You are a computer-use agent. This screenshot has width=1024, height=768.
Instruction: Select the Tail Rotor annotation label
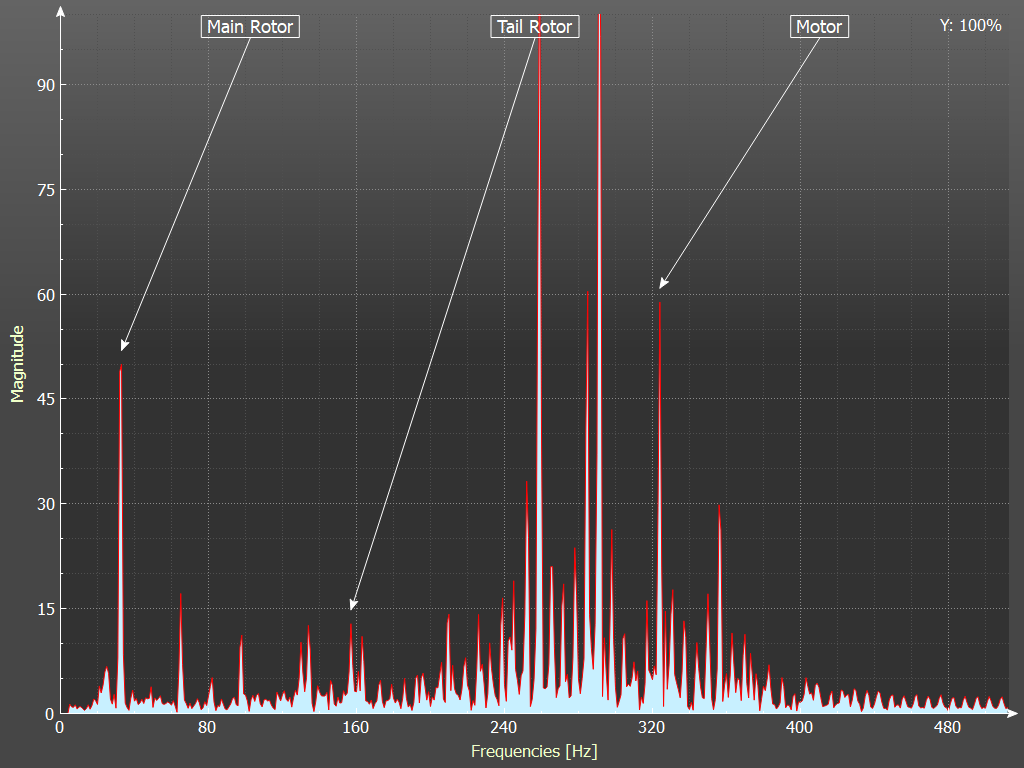(x=535, y=27)
